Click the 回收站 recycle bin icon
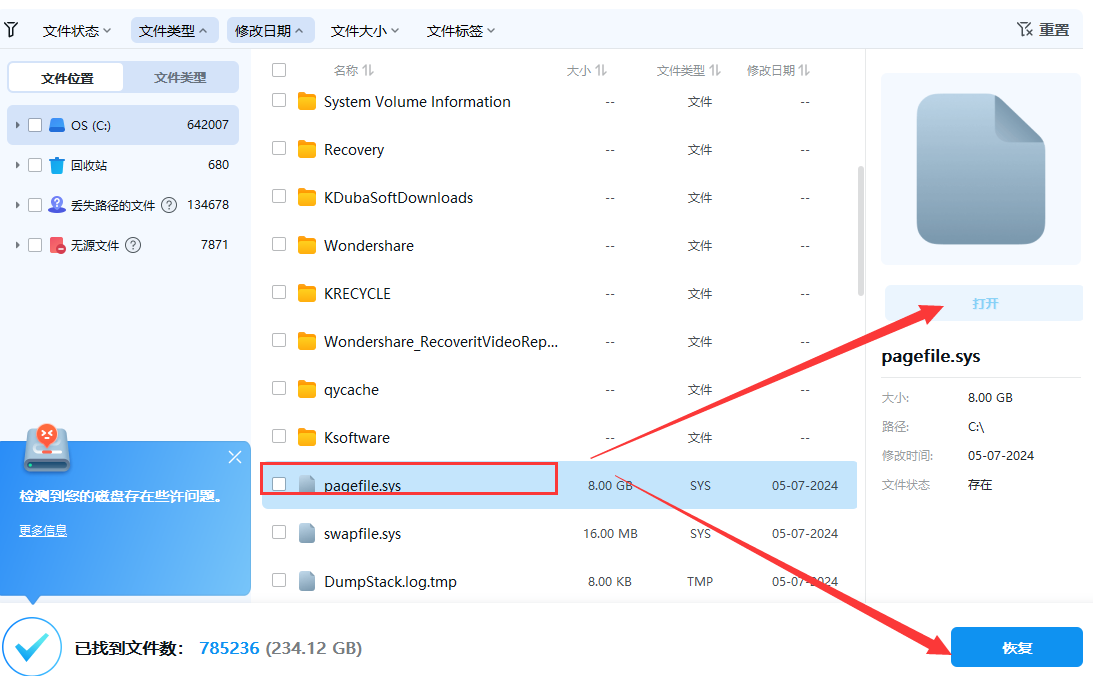The width and height of the screenshot is (1093, 676). click(56, 164)
